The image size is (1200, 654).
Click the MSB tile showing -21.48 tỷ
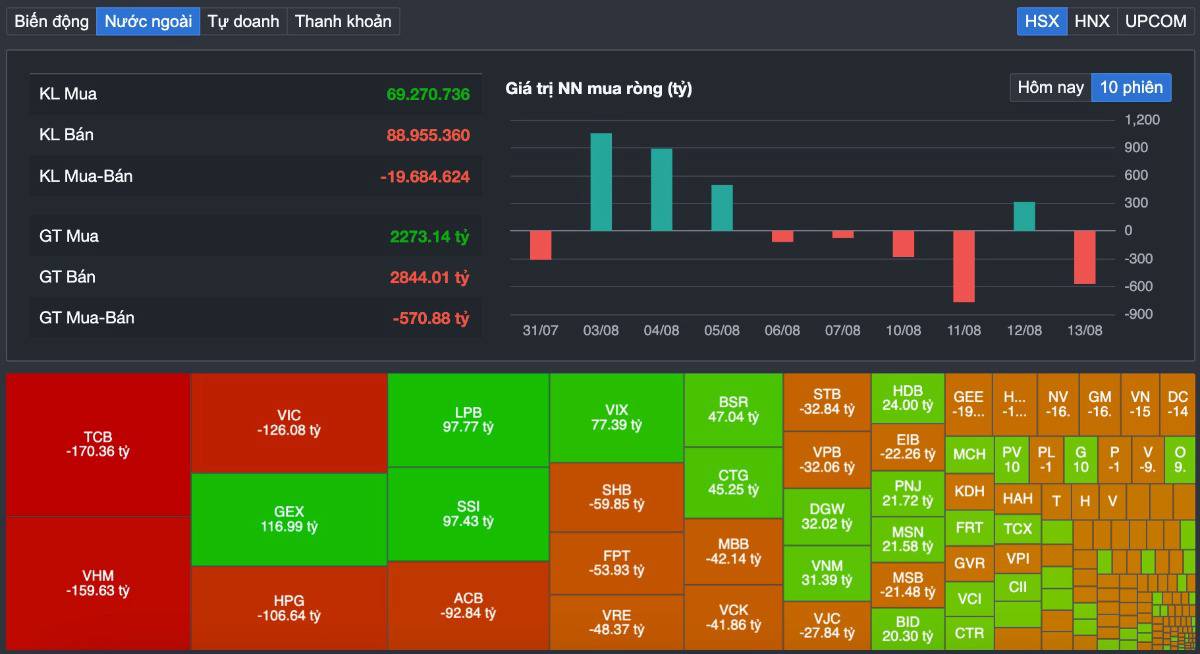click(908, 585)
